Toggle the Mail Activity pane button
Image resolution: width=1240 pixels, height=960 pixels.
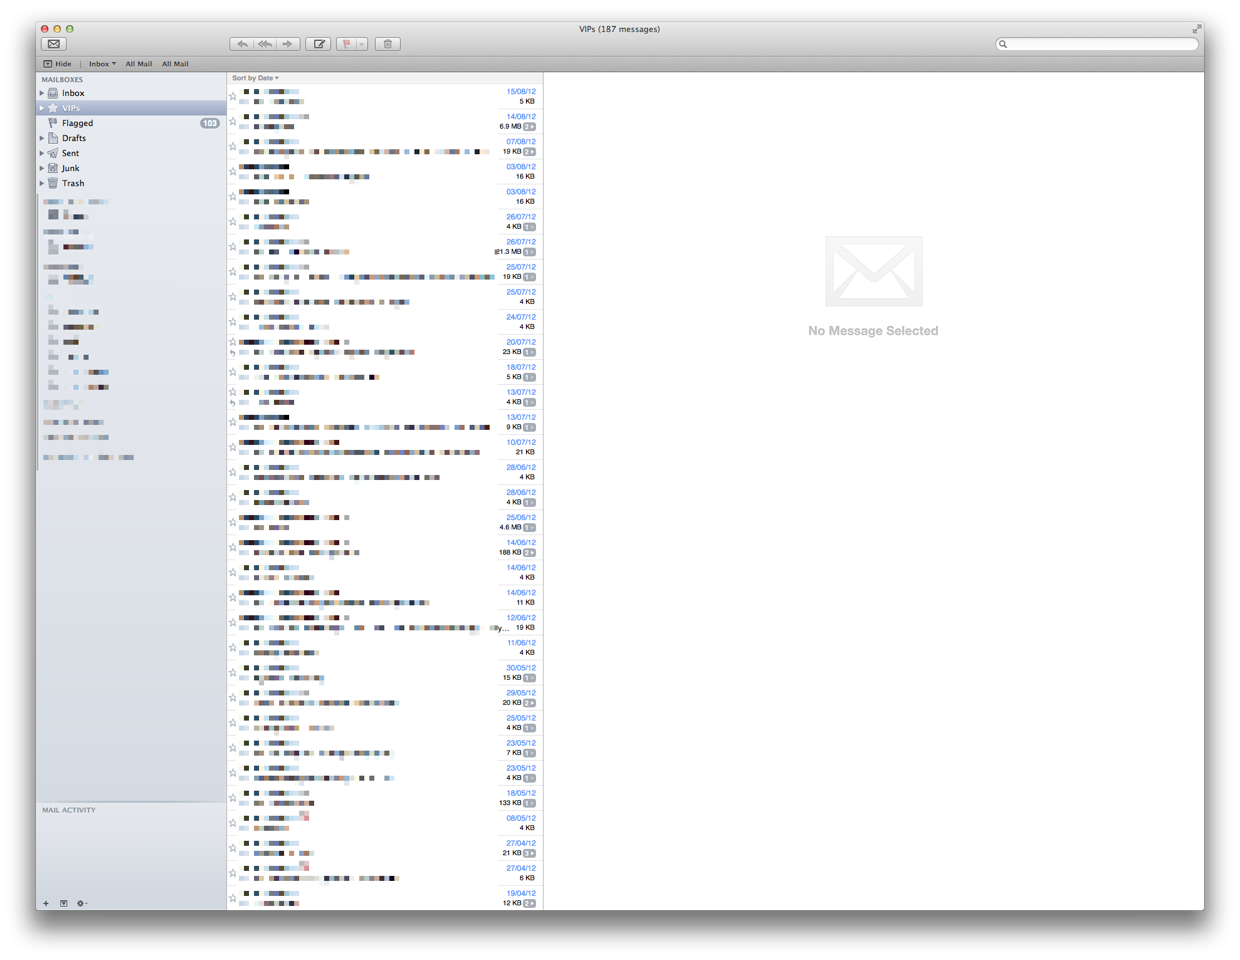pyautogui.click(x=63, y=903)
